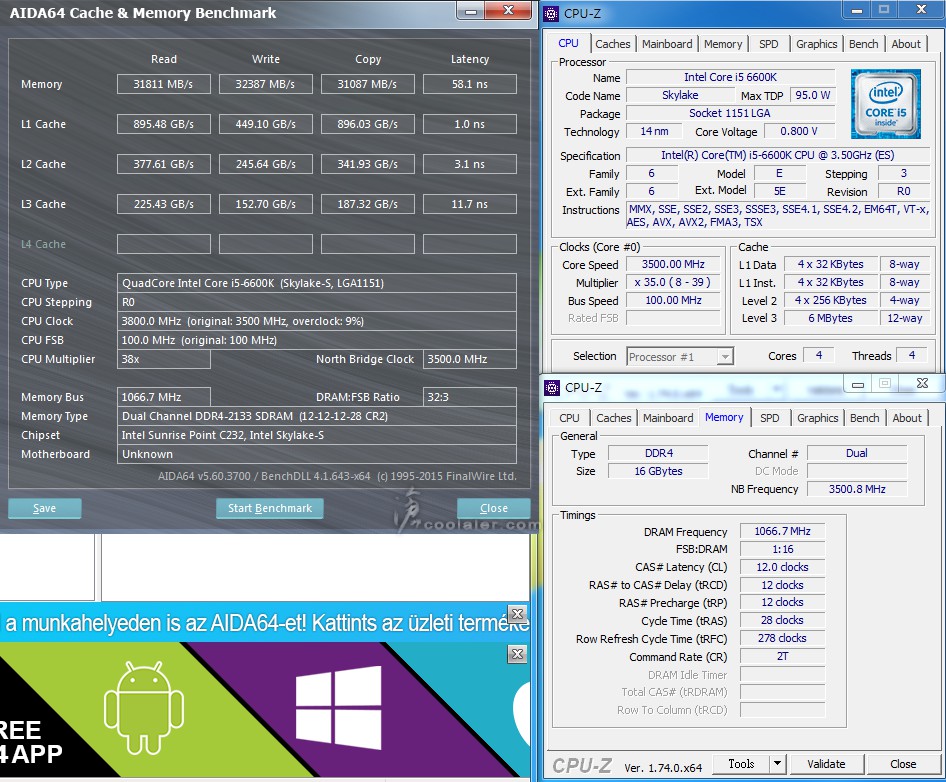This screenshot has width=946, height=782.
Task: Click the Command Rate value 2T
Action: tap(783, 656)
